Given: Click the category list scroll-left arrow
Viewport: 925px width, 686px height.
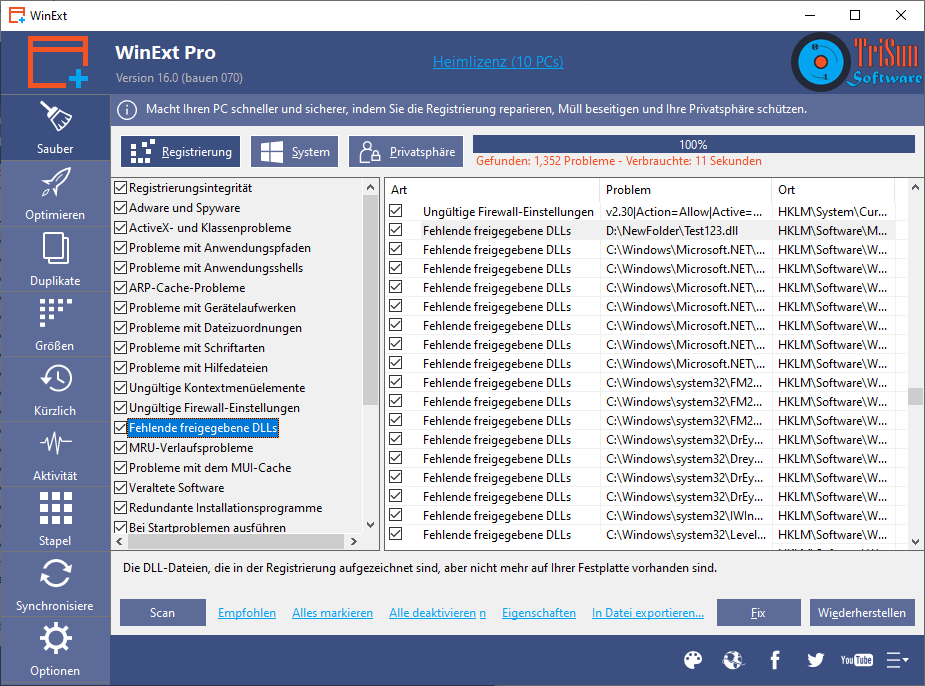Looking at the screenshot, I should pyautogui.click(x=120, y=541).
